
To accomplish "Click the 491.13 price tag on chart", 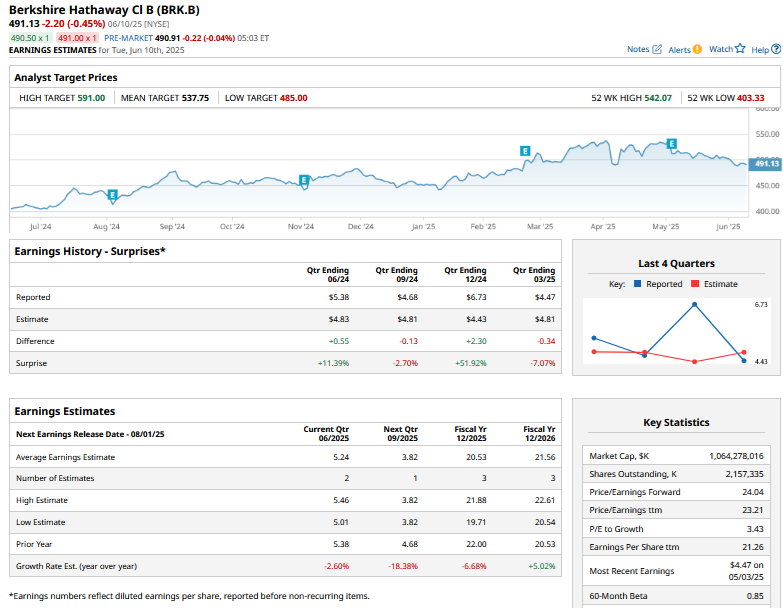I will pyautogui.click(x=766, y=164).
